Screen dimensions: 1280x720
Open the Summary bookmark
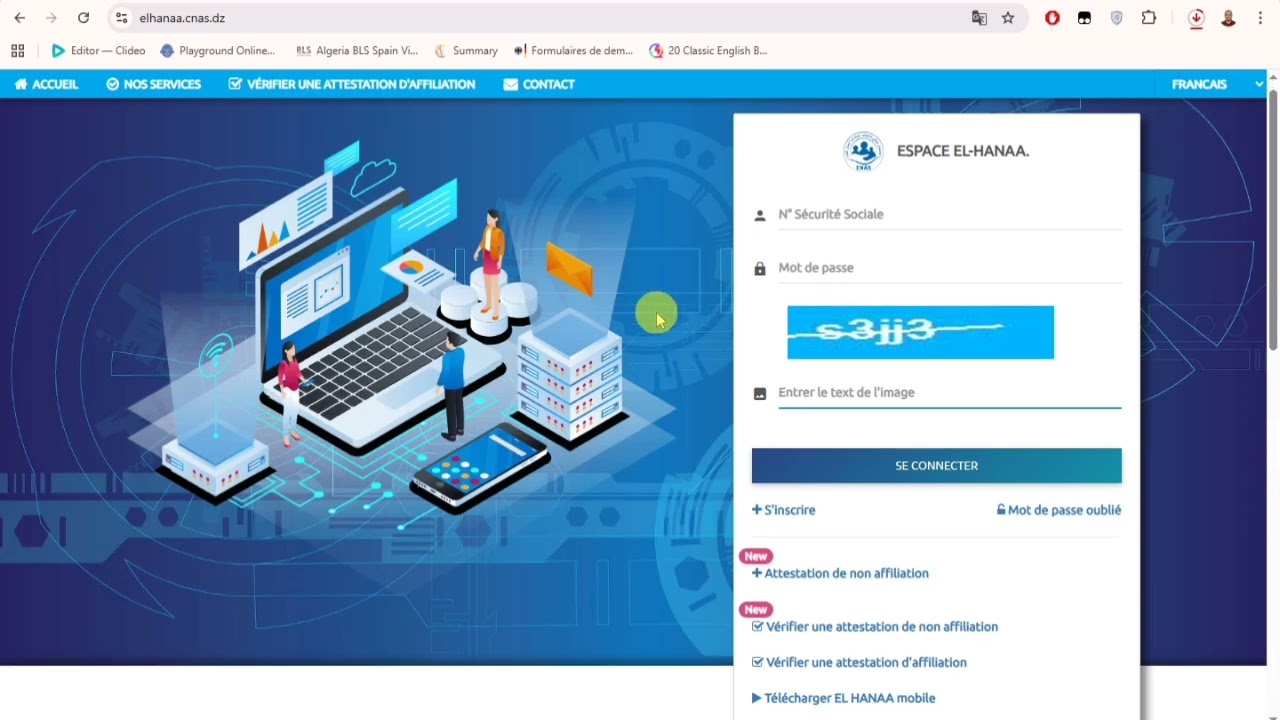click(x=465, y=51)
